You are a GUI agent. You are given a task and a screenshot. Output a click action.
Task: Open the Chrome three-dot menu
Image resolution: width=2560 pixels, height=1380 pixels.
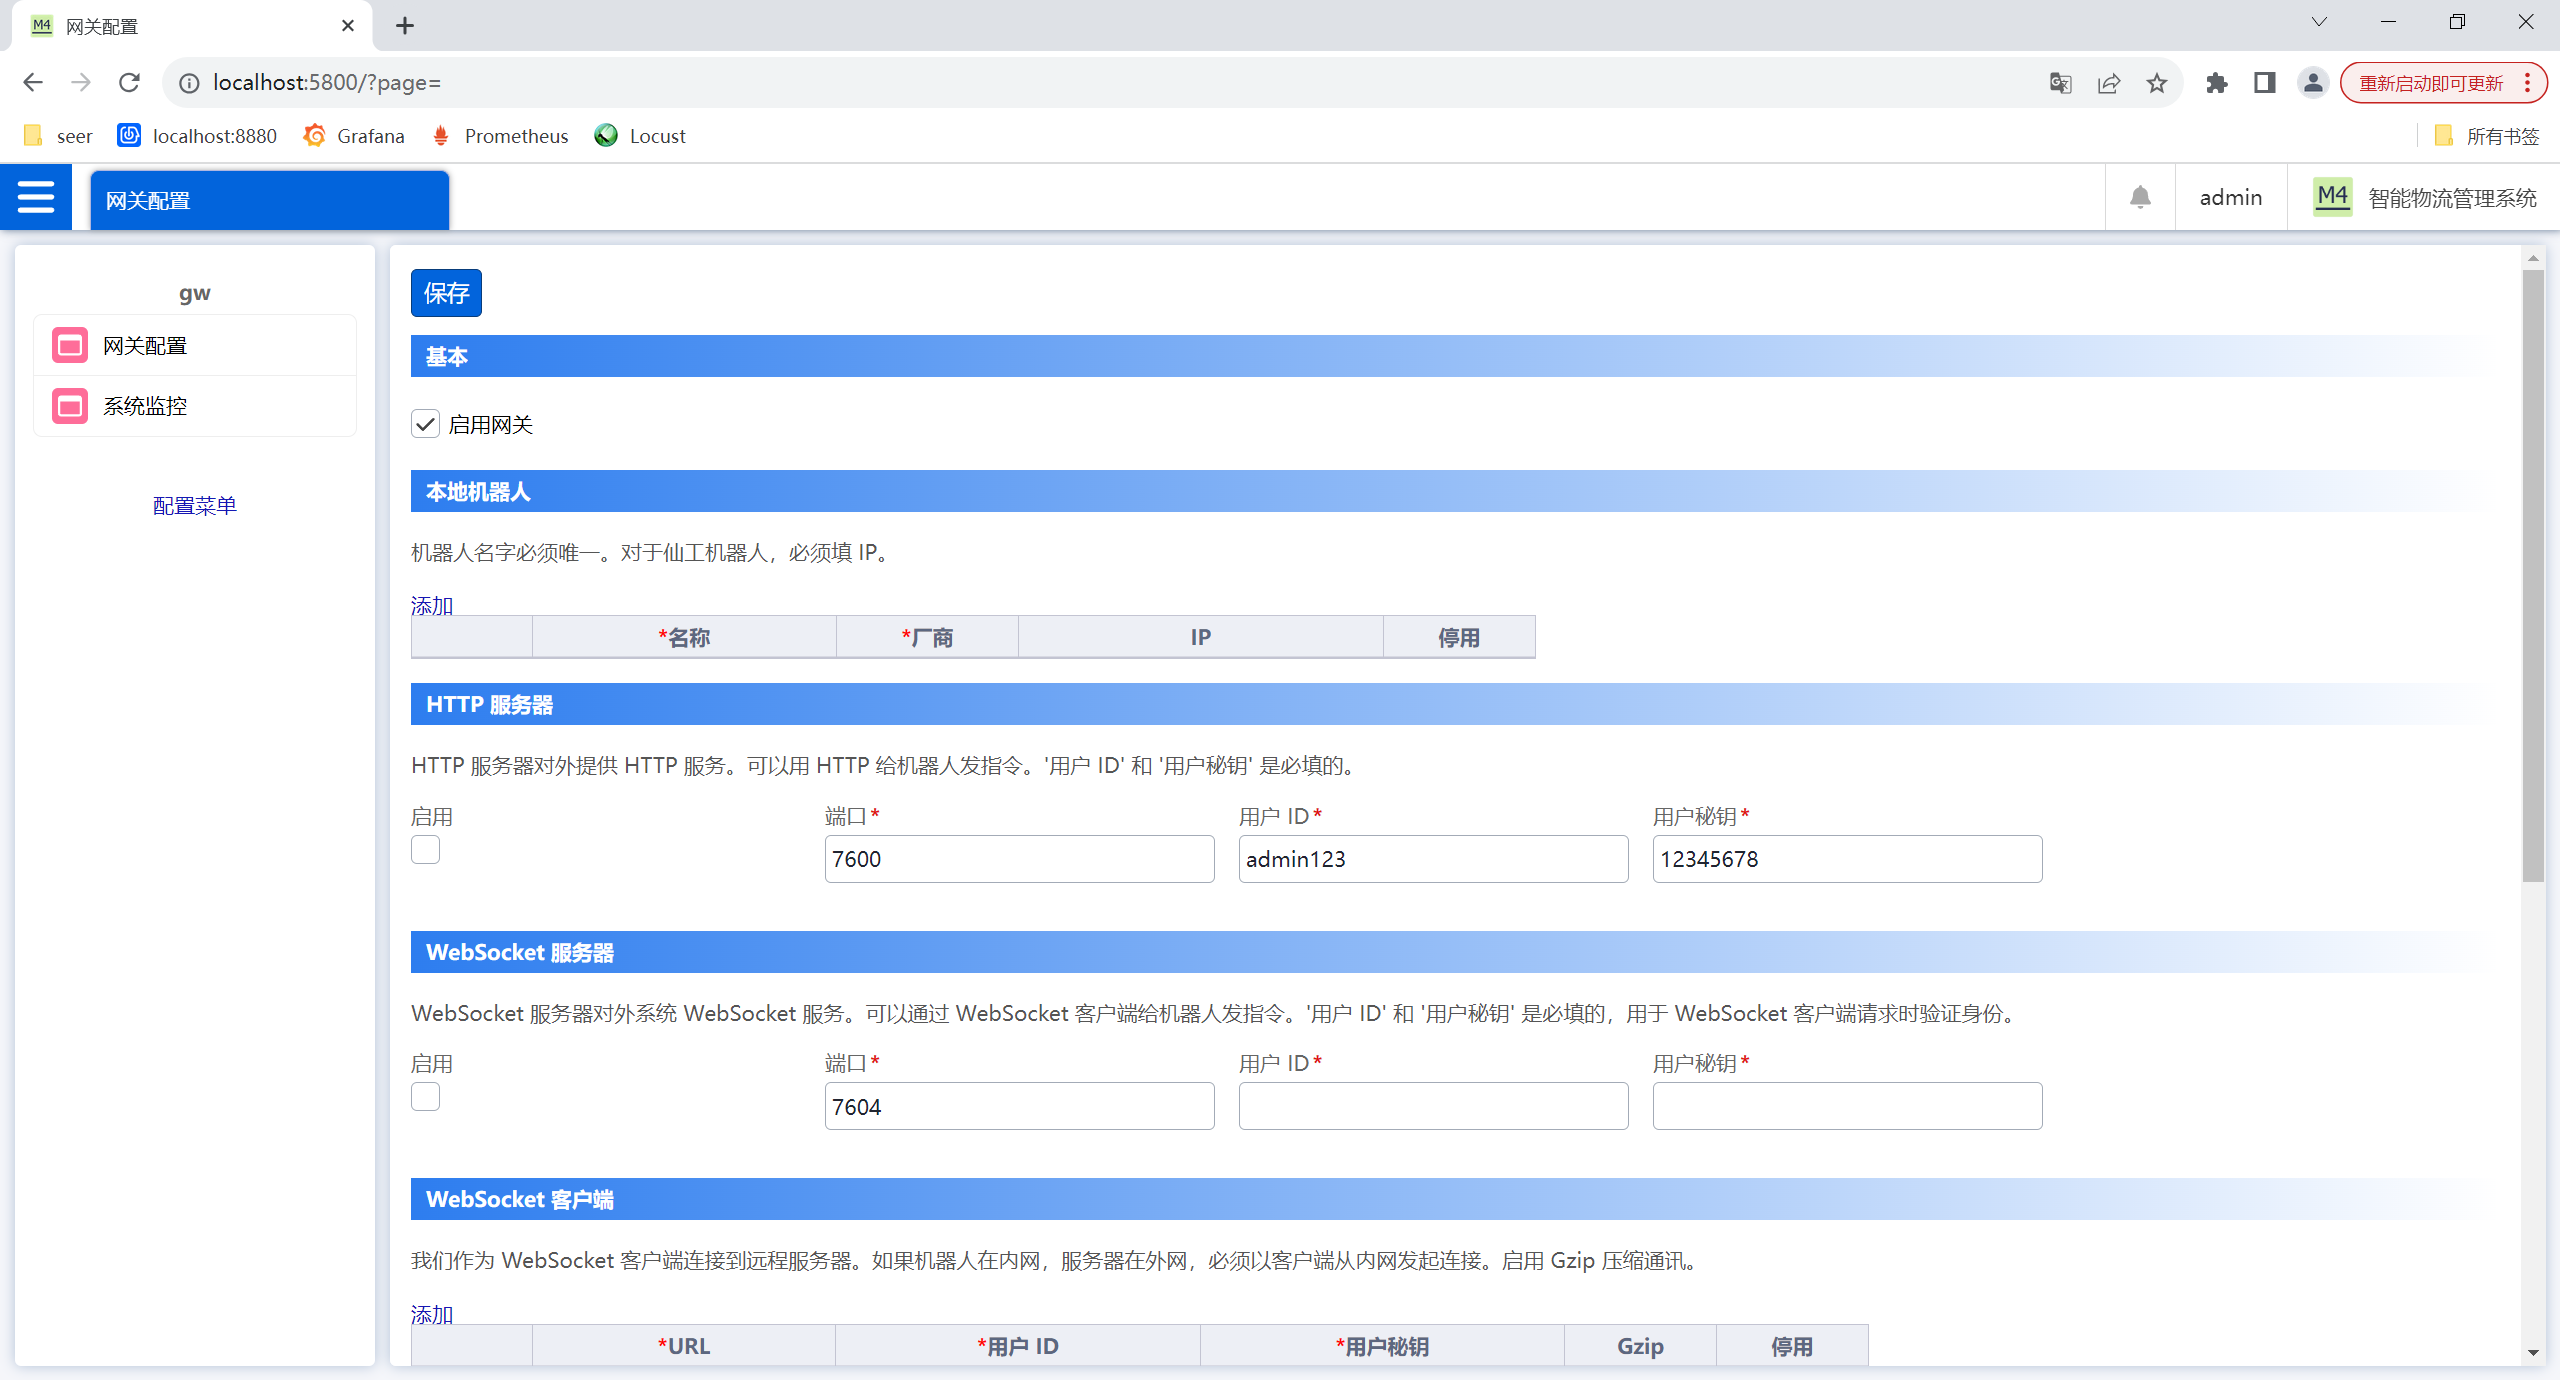pyautogui.click(x=2528, y=83)
